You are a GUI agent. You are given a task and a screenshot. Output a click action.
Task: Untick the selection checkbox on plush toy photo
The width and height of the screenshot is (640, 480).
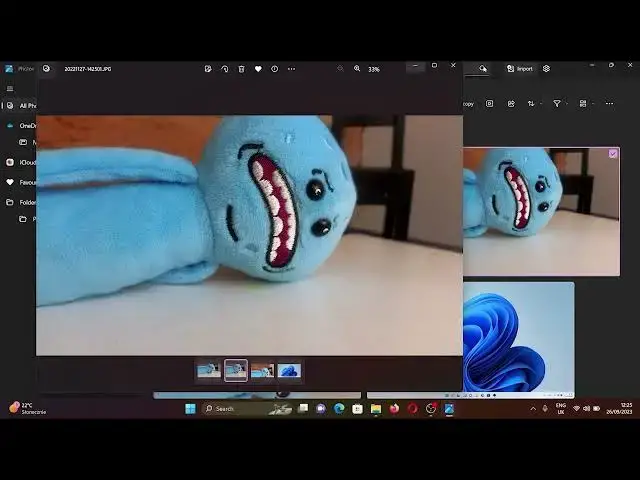pyautogui.click(x=613, y=154)
